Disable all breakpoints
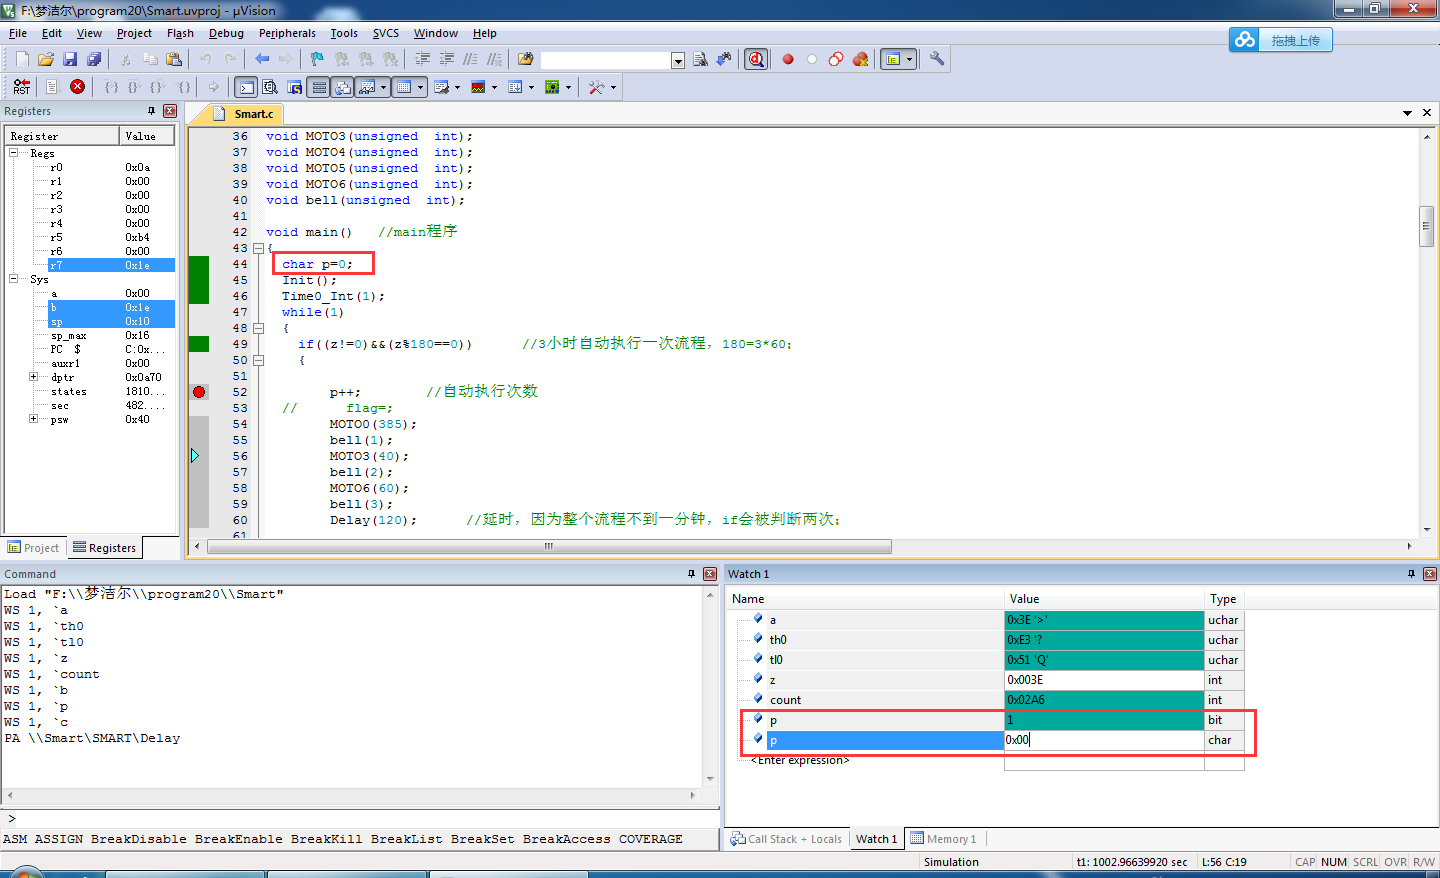 tap(836, 60)
